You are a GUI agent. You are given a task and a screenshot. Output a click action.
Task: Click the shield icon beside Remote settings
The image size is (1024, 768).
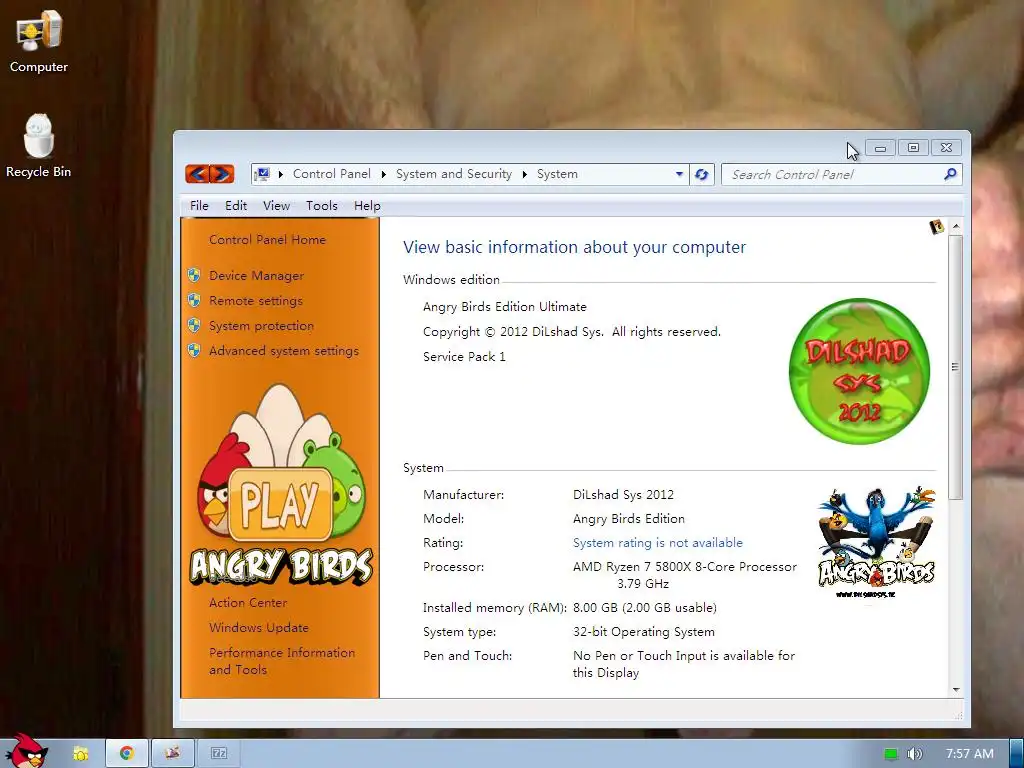pyautogui.click(x=194, y=300)
